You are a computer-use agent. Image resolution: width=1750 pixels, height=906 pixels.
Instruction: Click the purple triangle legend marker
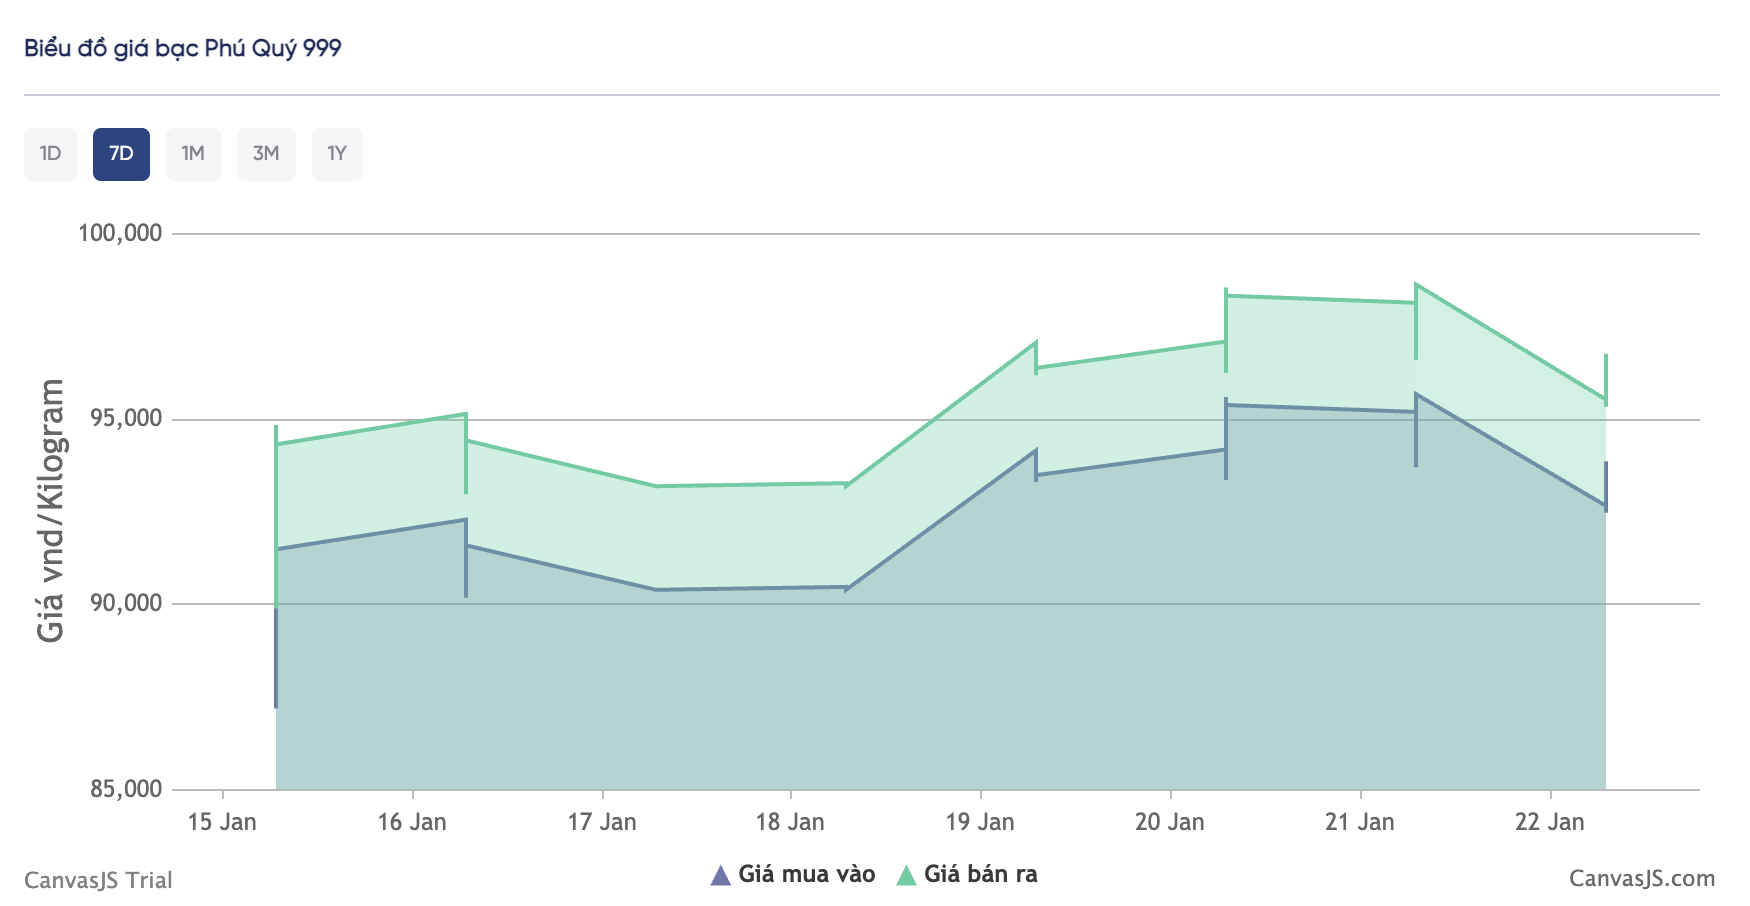click(x=720, y=876)
